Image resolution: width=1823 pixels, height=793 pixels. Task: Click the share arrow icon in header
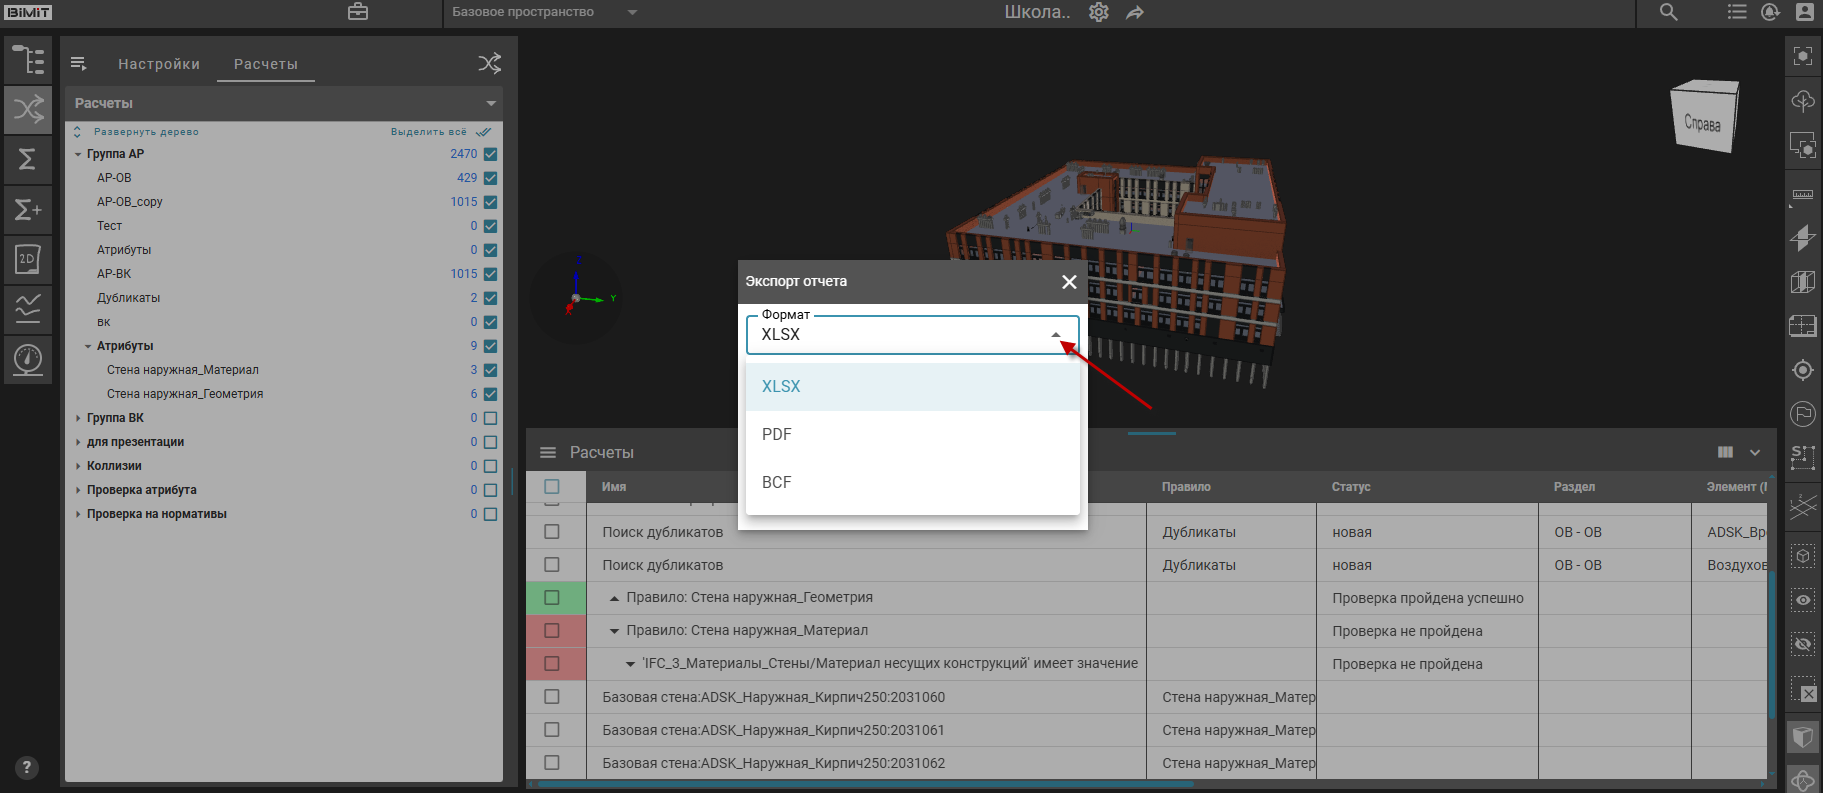point(1135,13)
